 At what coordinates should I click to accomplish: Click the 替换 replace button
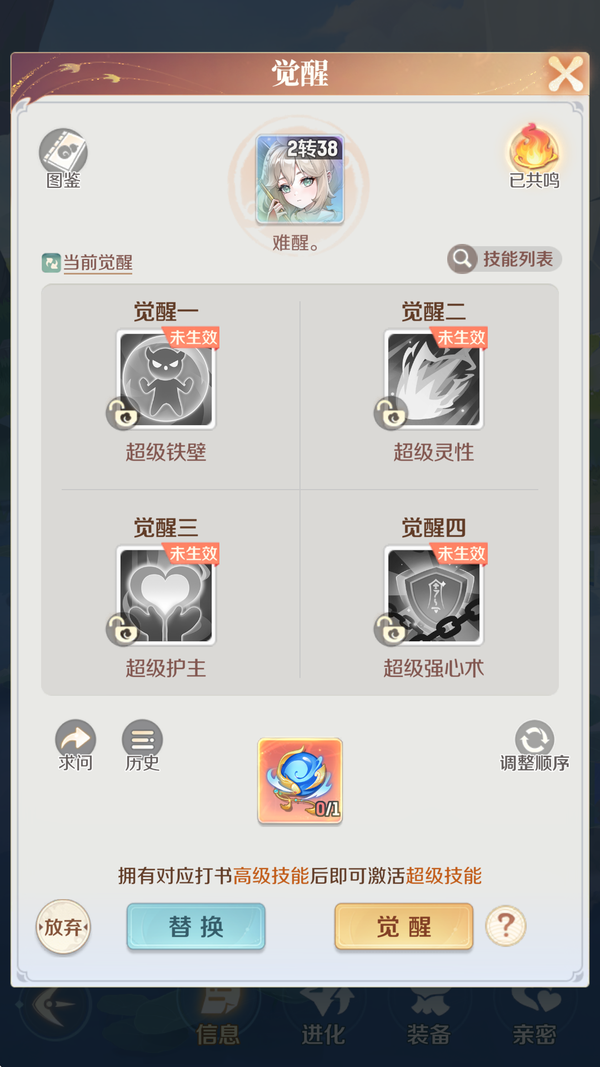coord(196,926)
